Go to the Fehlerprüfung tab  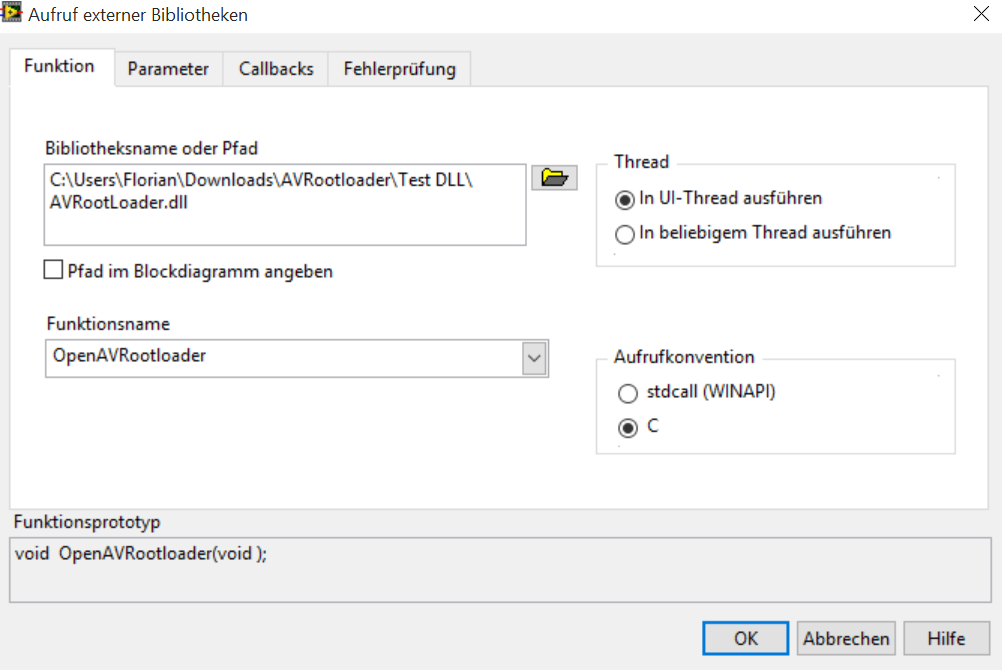point(399,69)
